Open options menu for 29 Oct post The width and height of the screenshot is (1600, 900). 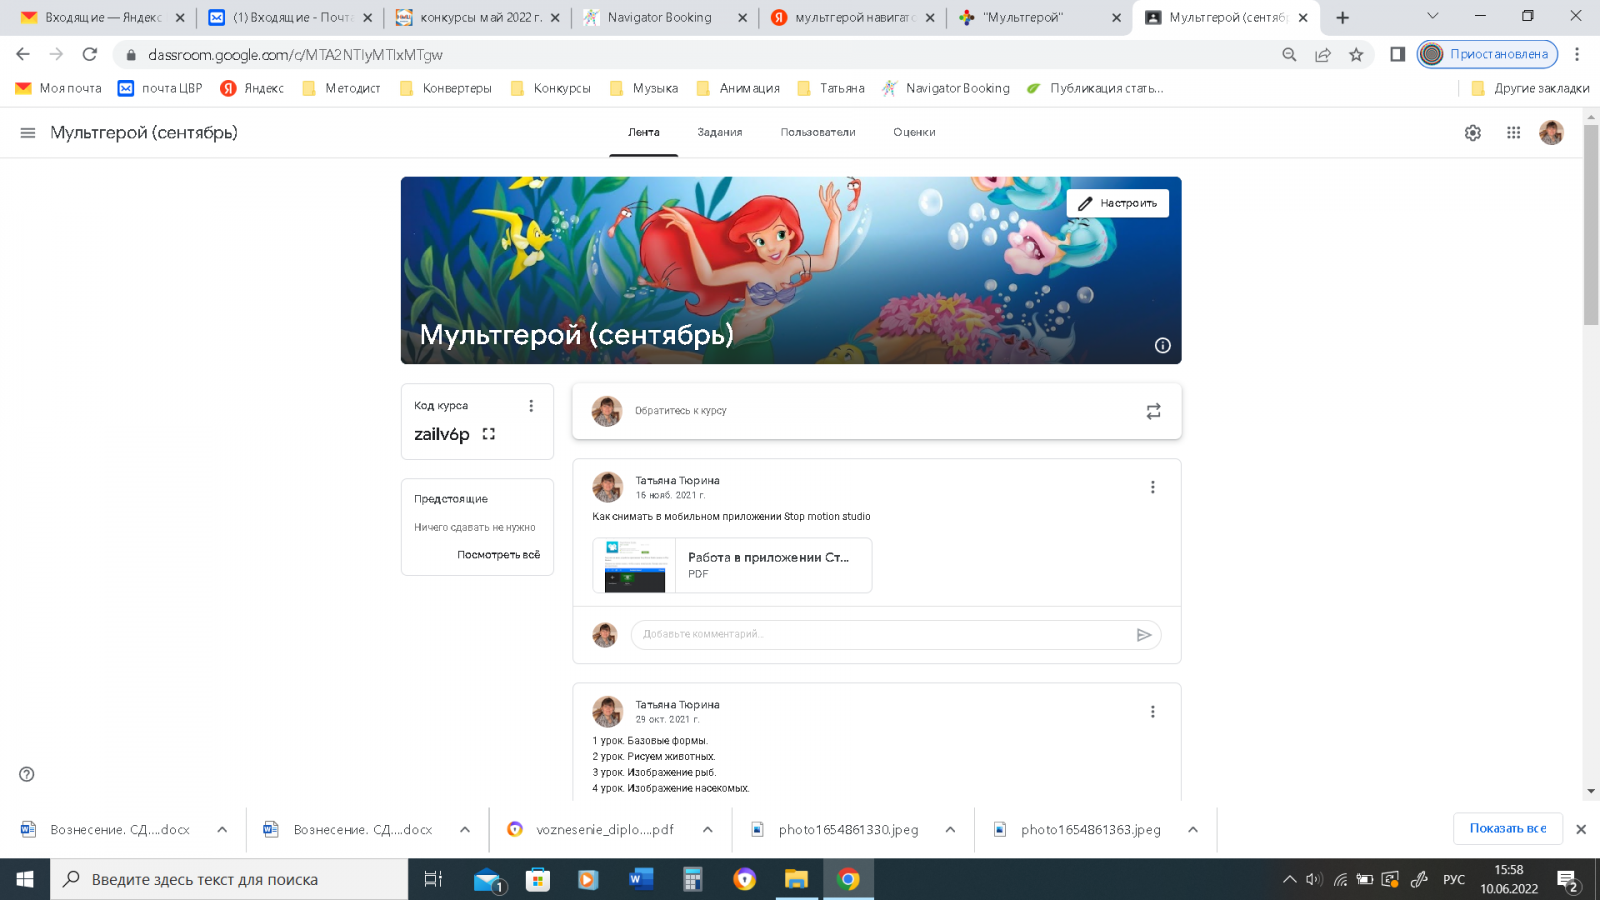click(1152, 712)
